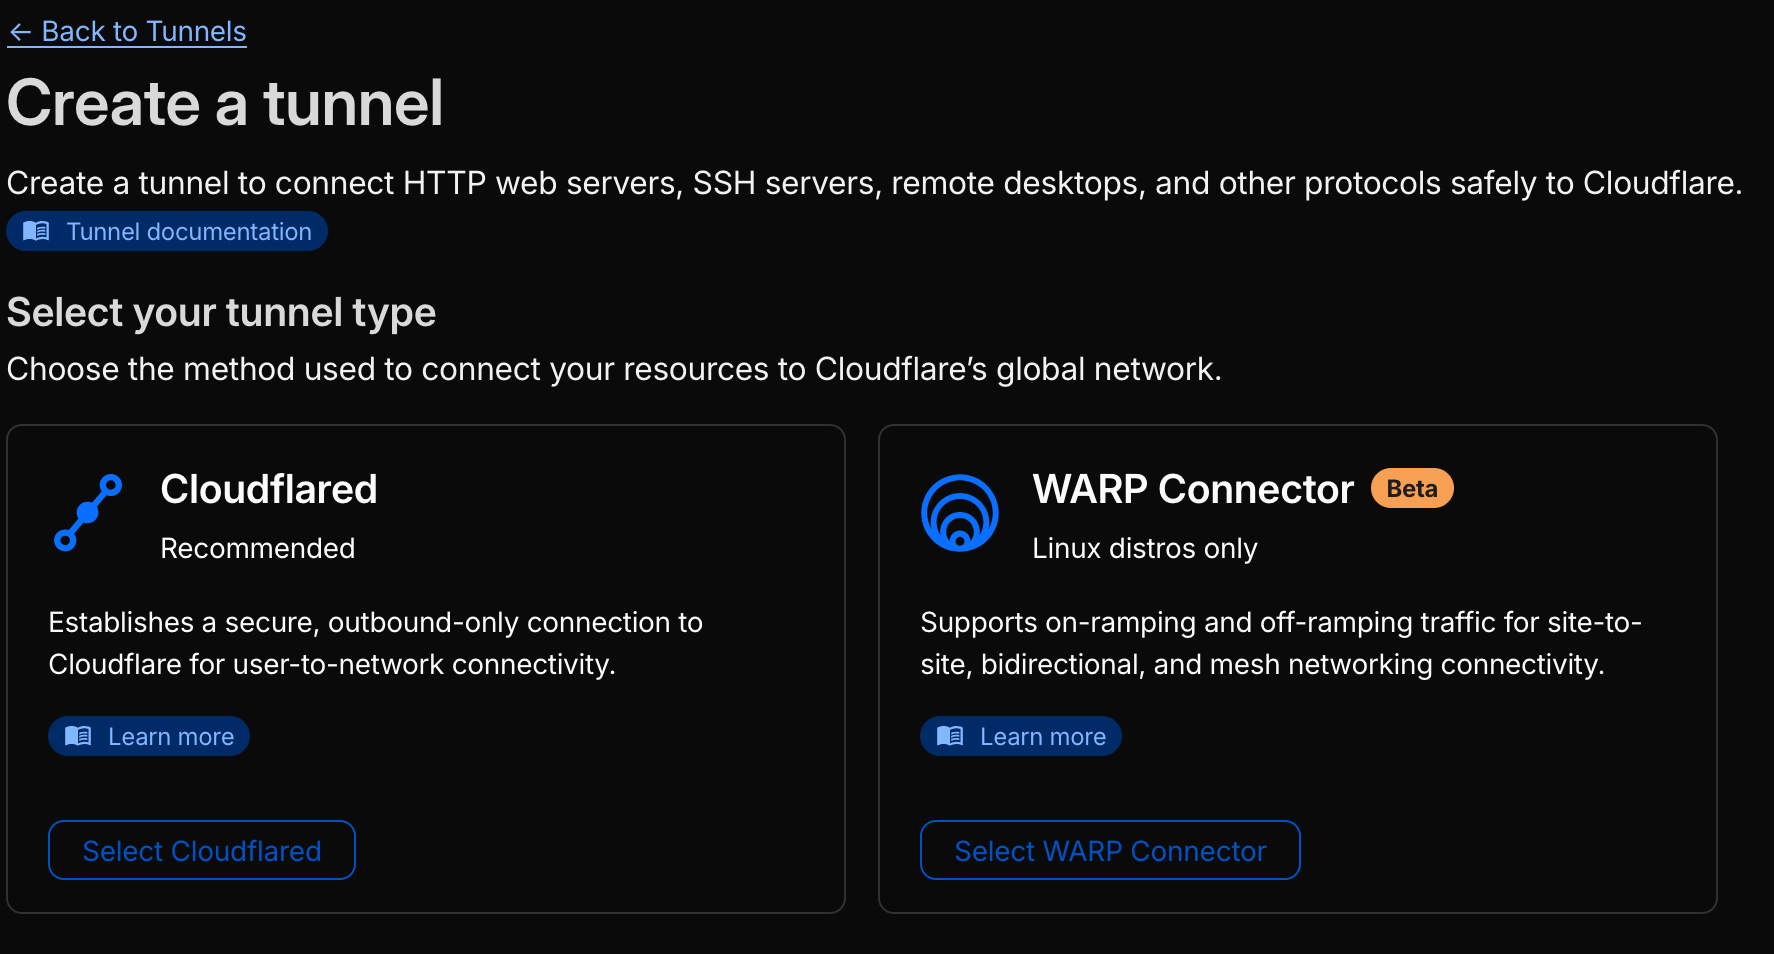Click the WARP Connector card heading
Screen dimensions: 1774x954
coord(1192,489)
